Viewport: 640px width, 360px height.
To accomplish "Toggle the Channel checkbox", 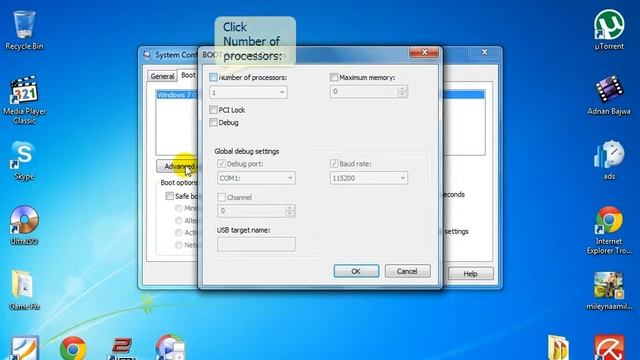I will pos(221,197).
